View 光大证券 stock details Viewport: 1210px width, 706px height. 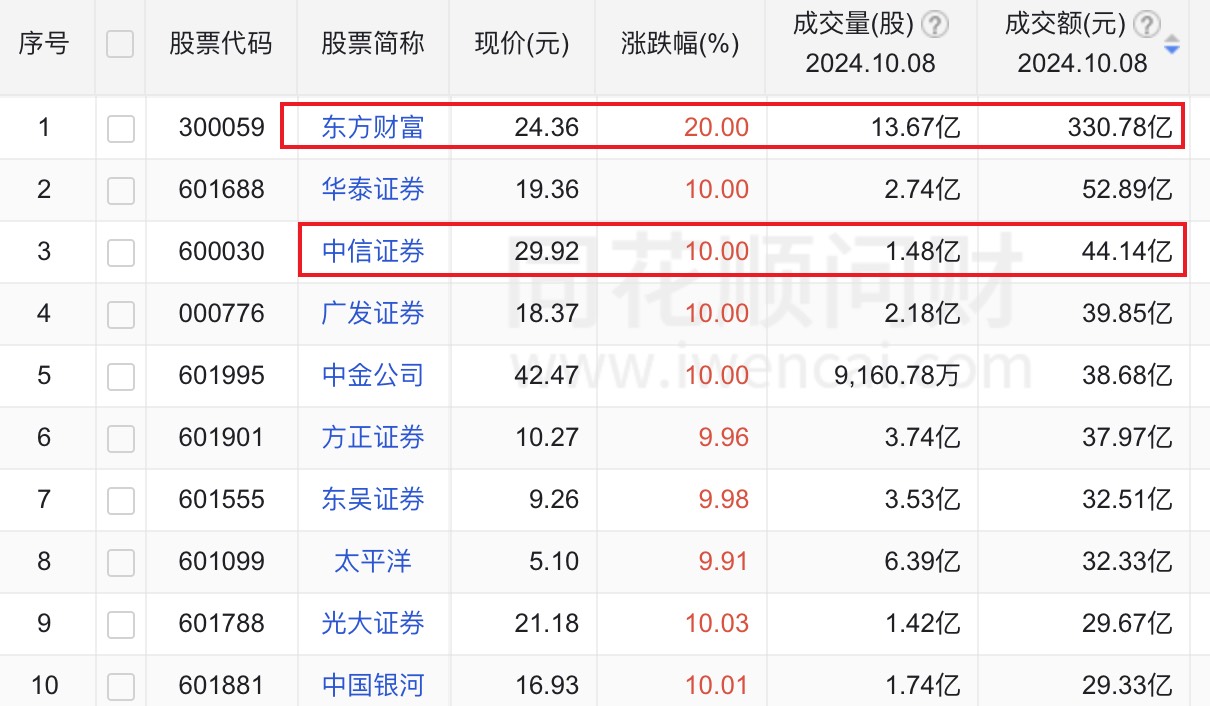point(373,624)
